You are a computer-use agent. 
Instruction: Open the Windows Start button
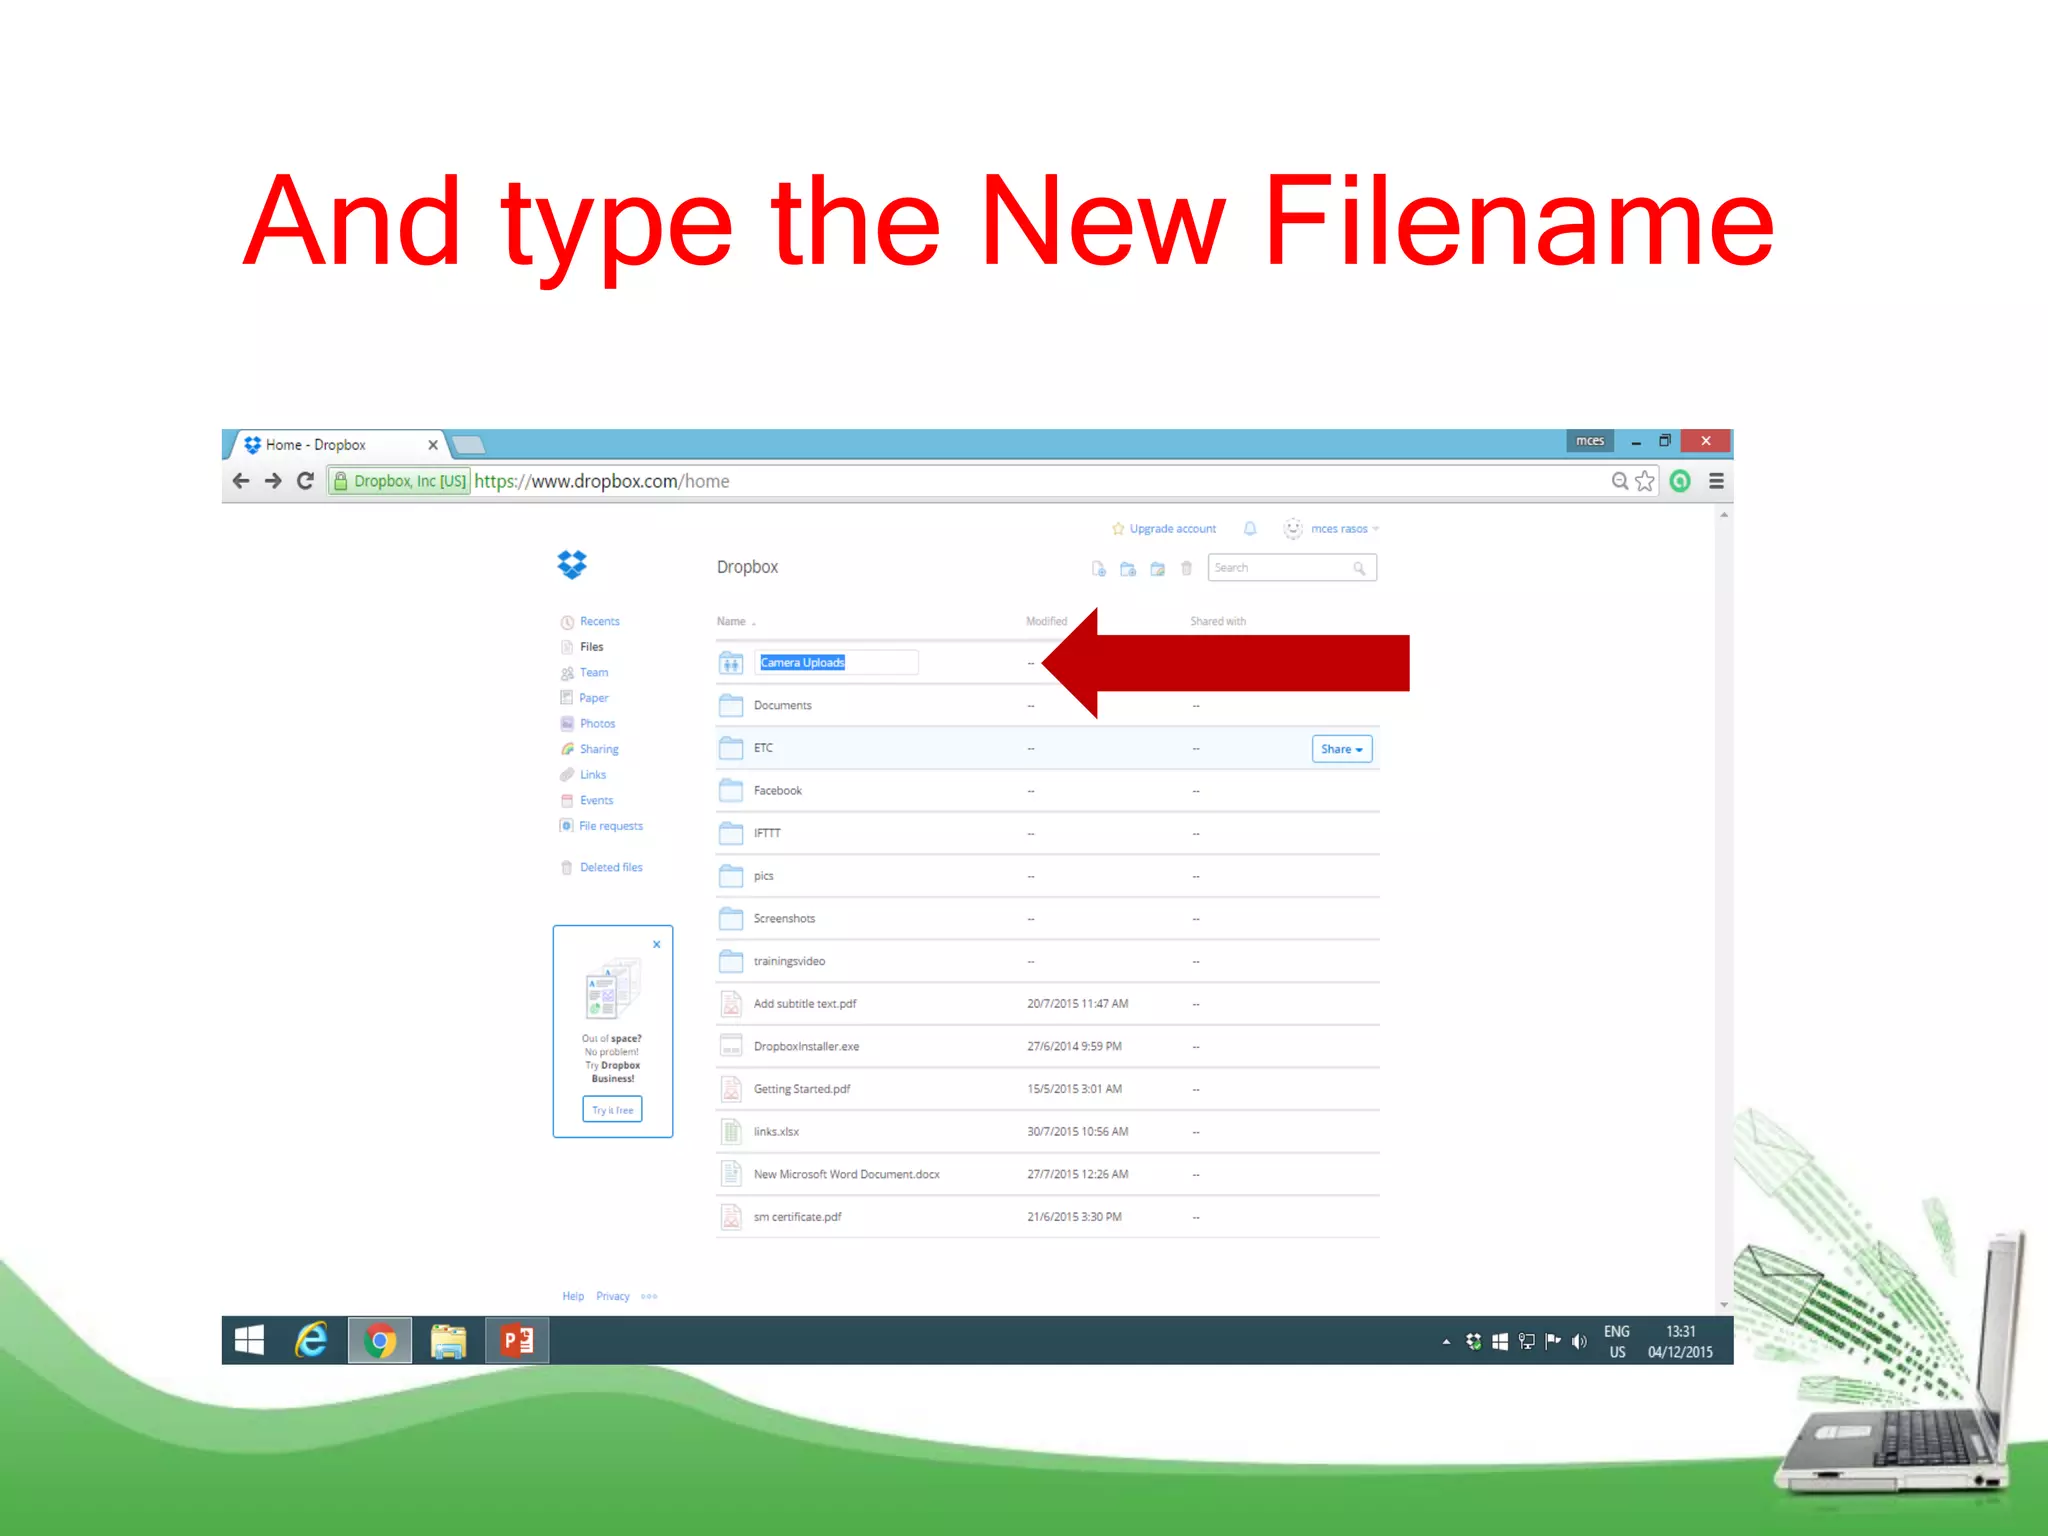pyautogui.click(x=249, y=1340)
